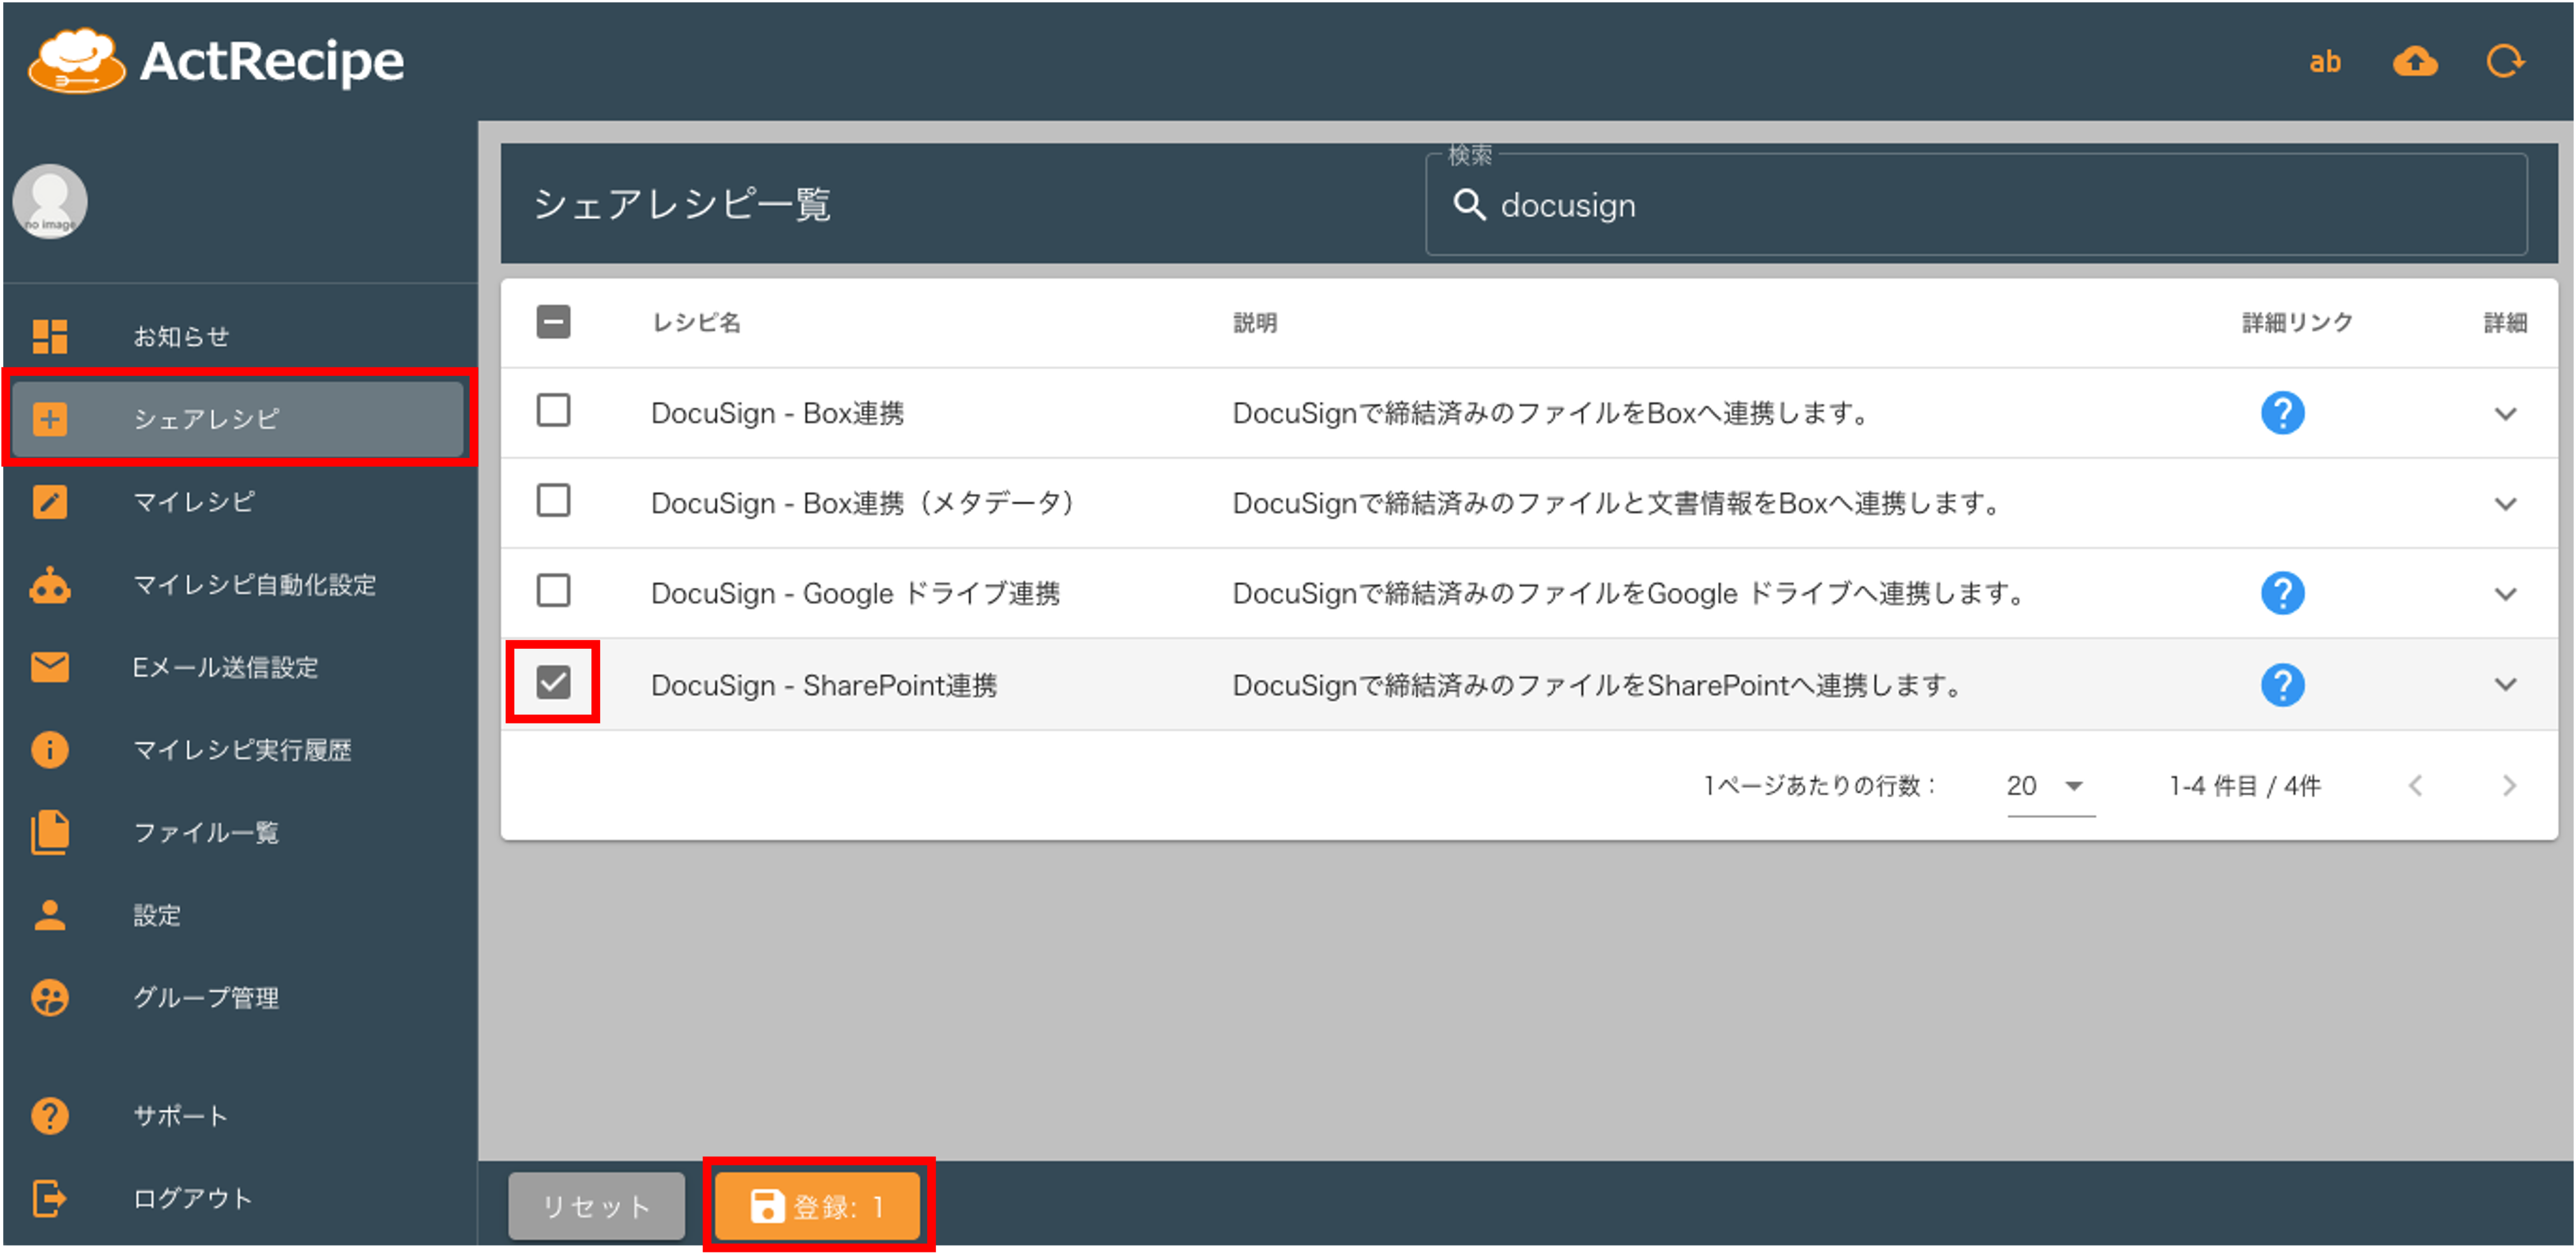This screenshot has height=1253, width=2576.
Task: Click the リセット button
Action: [x=596, y=1206]
